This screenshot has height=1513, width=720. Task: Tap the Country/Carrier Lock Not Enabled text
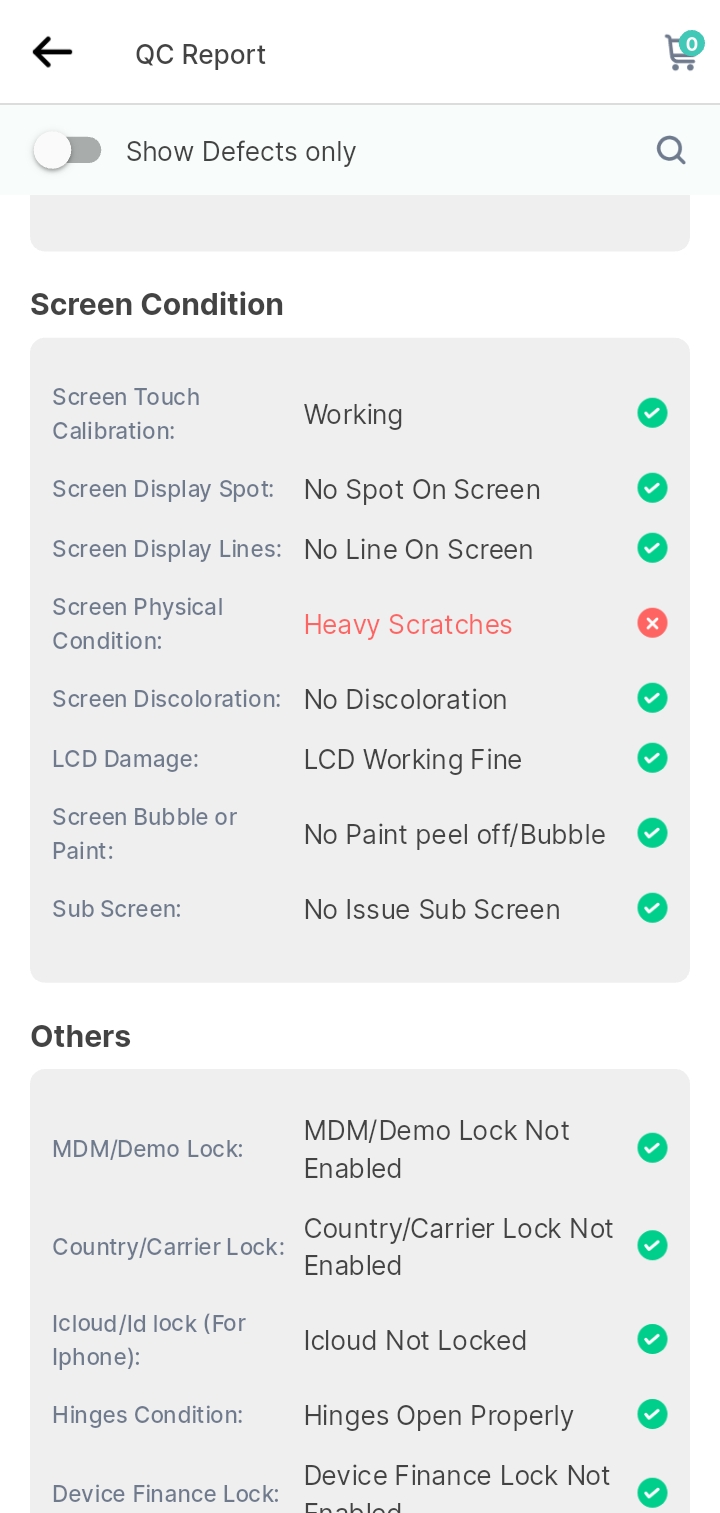tap(459, 1246)
